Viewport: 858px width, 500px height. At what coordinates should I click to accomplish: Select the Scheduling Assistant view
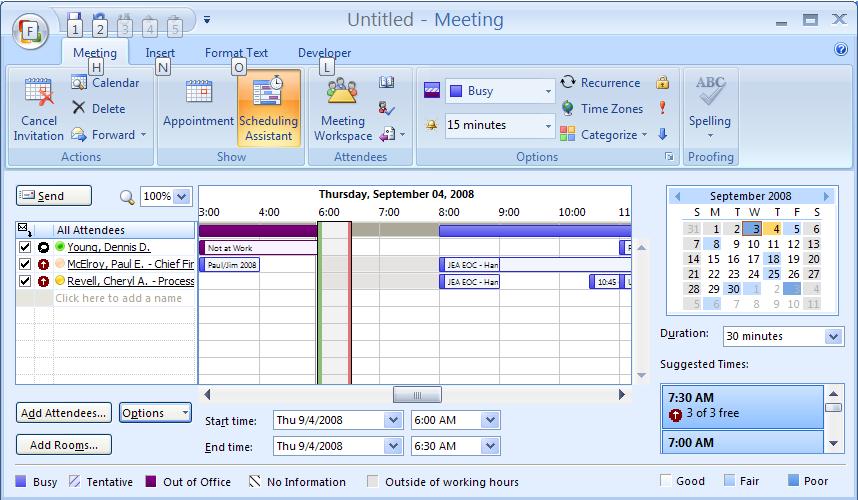[x=269, y=108]
